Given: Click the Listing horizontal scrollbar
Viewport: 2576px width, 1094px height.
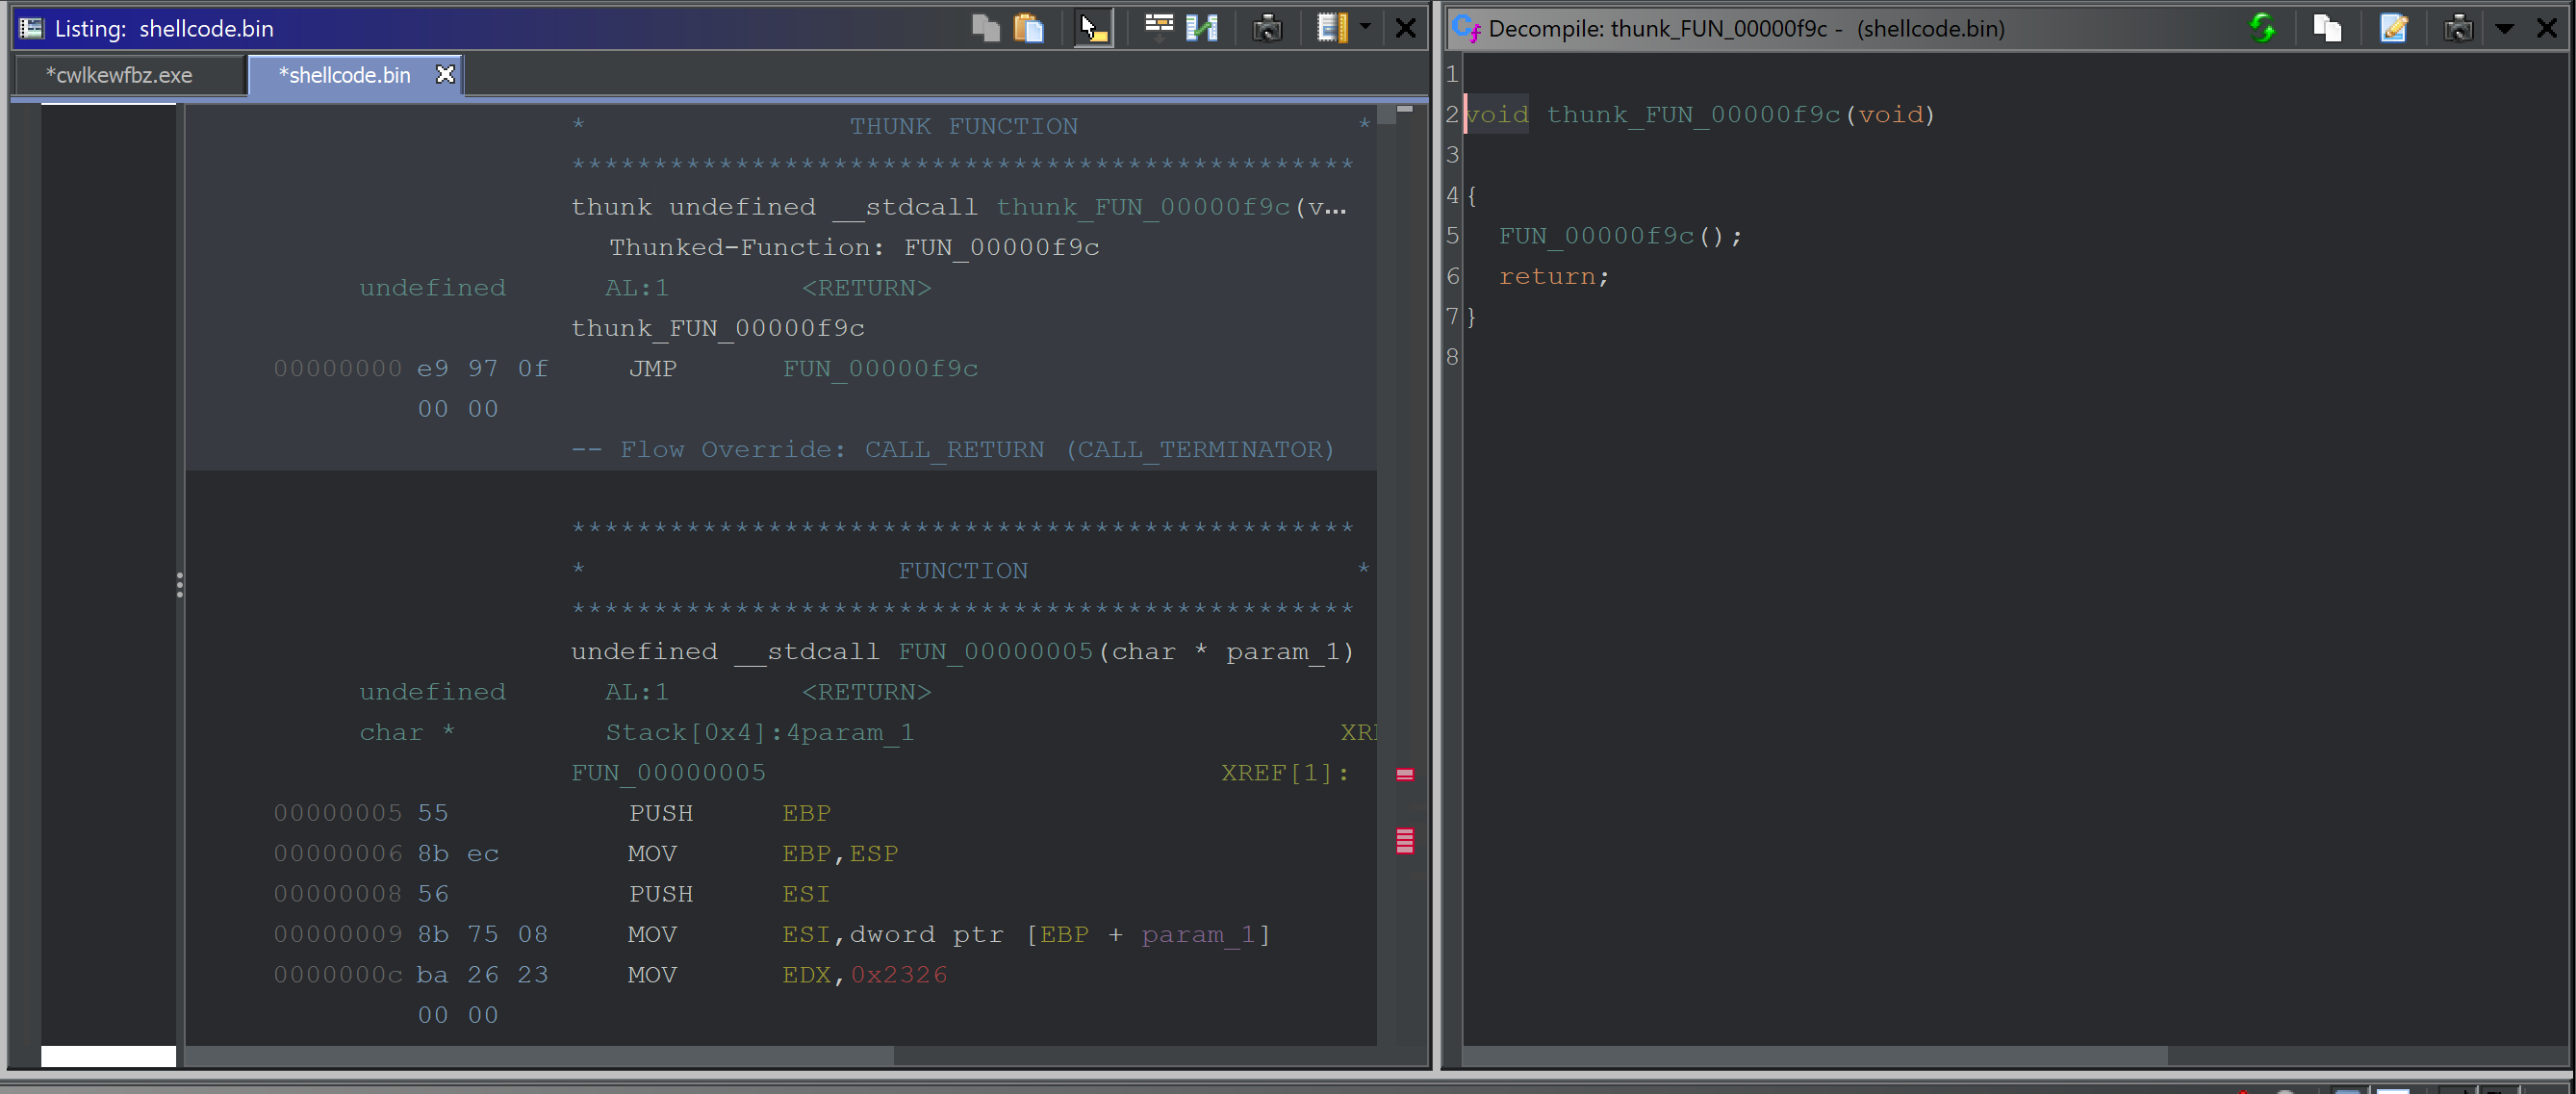Looking at the screenshot, I should [540, 1056].
